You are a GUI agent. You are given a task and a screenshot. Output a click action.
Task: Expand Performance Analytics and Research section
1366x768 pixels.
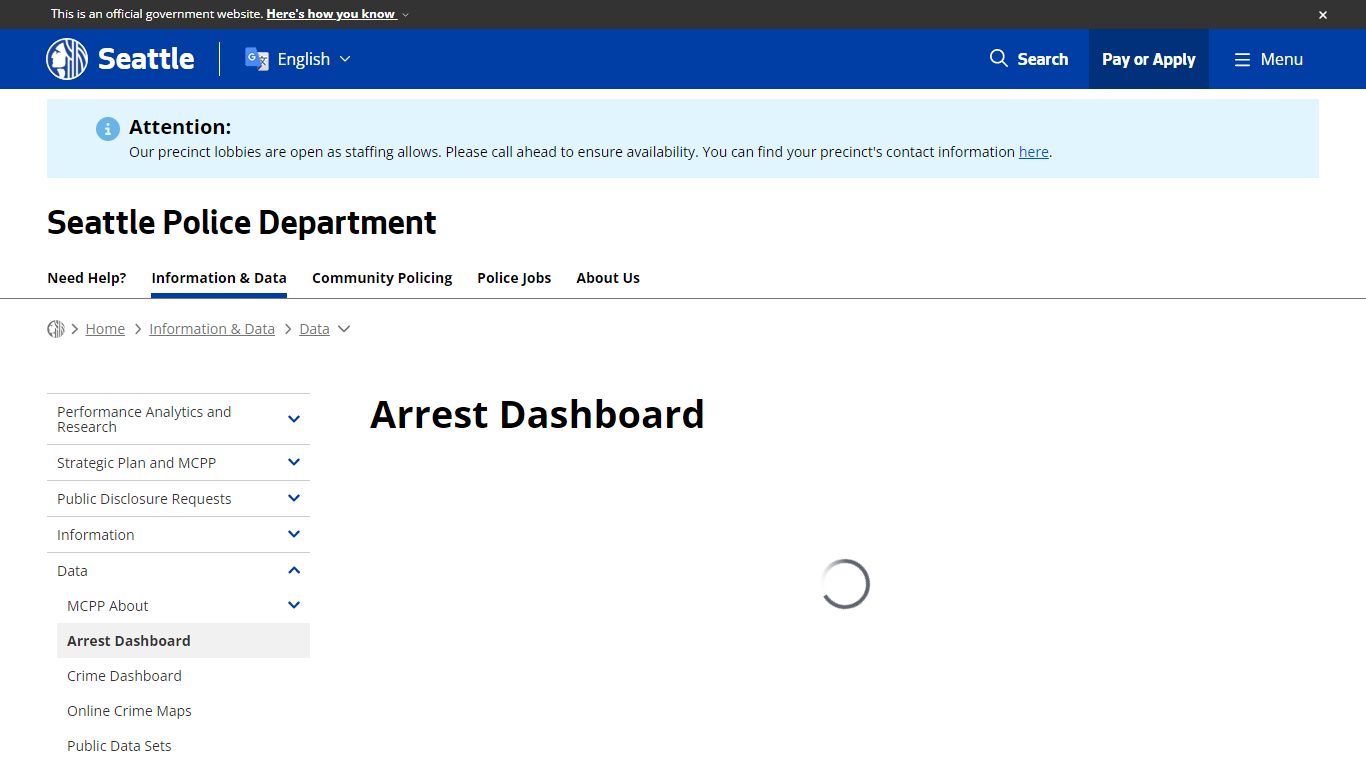click(x=294, y=419)
